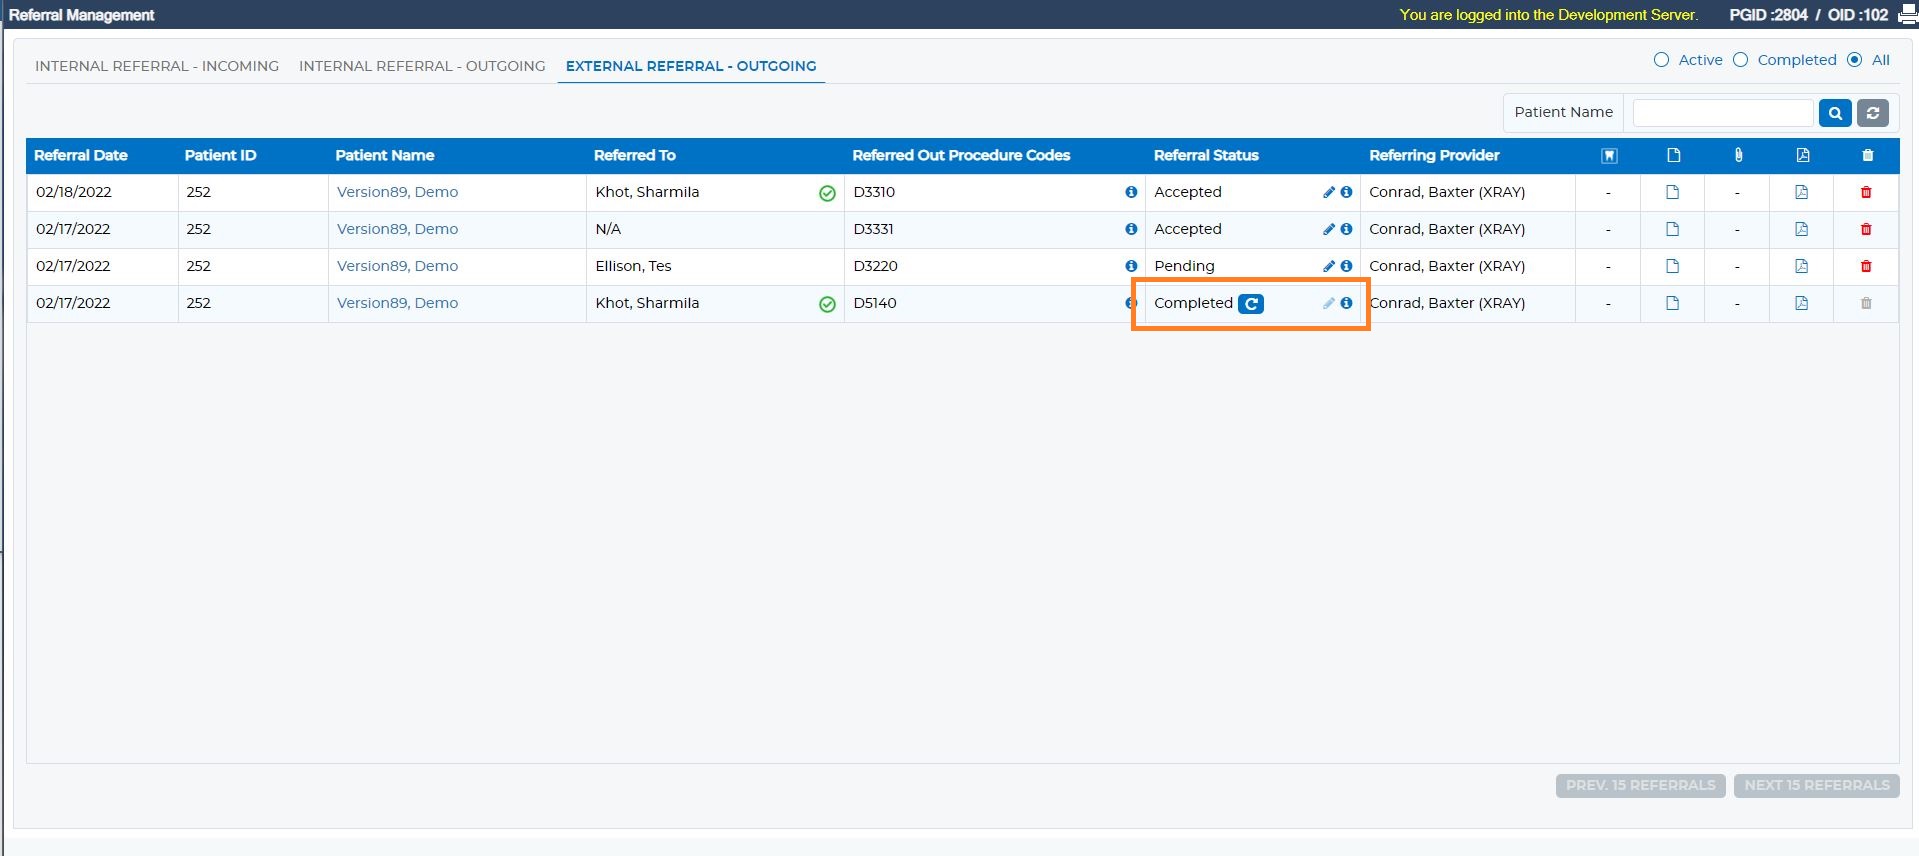Click Next 15 Referrals button
Viewport: 1919px width, 856px height.
[1817, 786]
